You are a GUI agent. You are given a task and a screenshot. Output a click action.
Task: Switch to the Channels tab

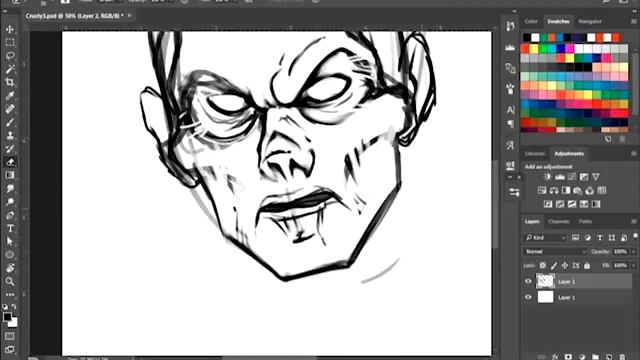point(559,221)
